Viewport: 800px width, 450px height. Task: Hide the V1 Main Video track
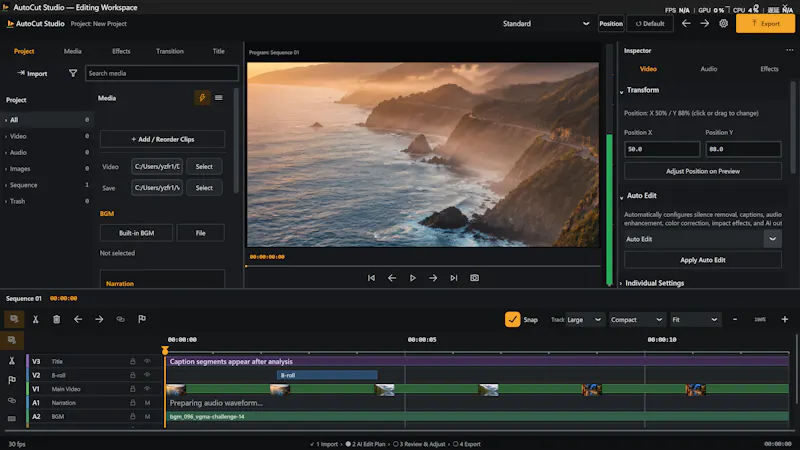coord(147,389)
